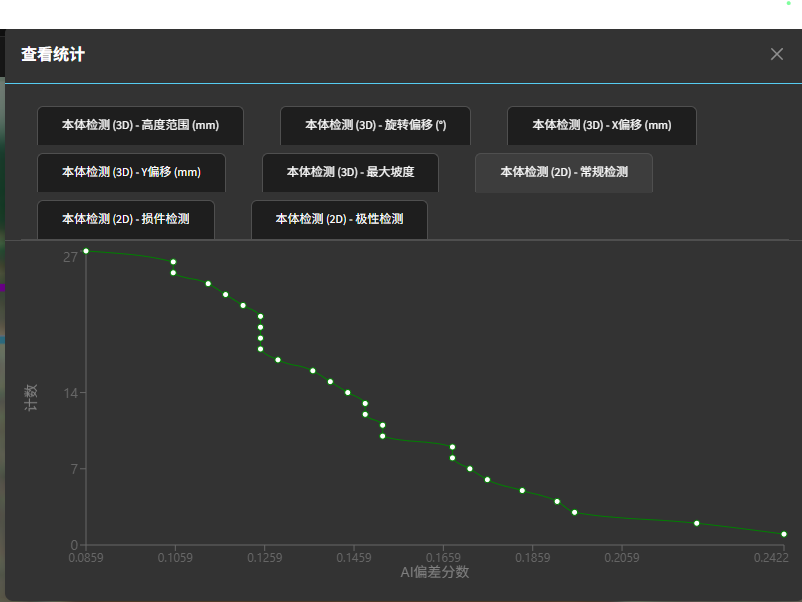The image size is (802, 602).
Task: Show the 本体检测 (3D) - 最大坡度 statistics tab
Action: point(350,173)
